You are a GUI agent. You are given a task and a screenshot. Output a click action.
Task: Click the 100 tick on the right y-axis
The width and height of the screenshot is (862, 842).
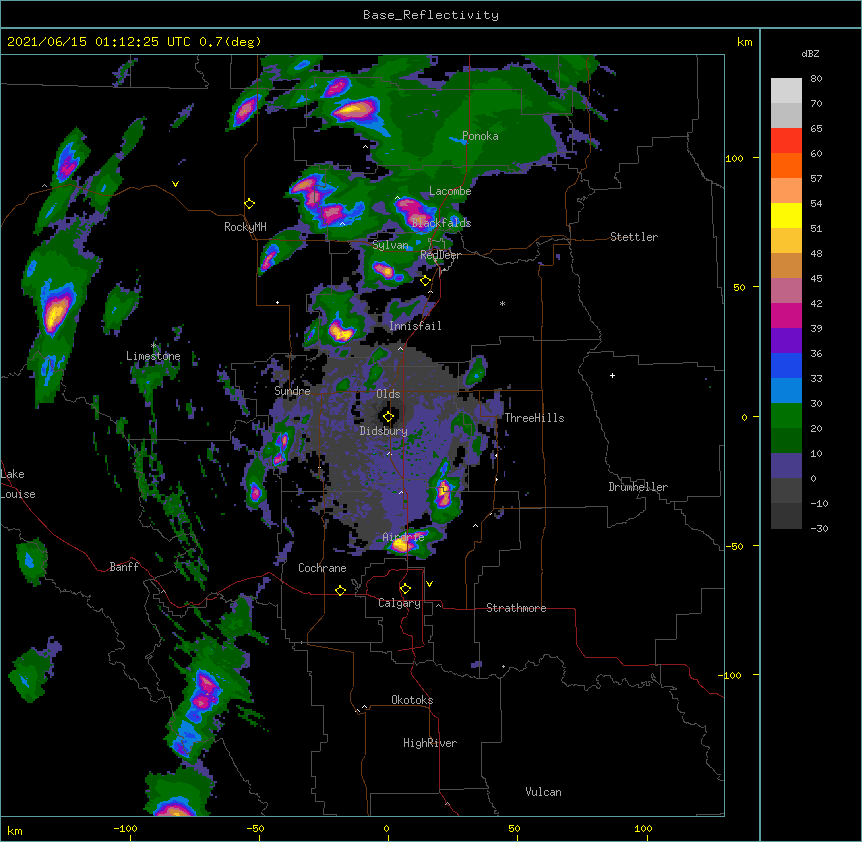pyautogui.click(x=734, y=158)
